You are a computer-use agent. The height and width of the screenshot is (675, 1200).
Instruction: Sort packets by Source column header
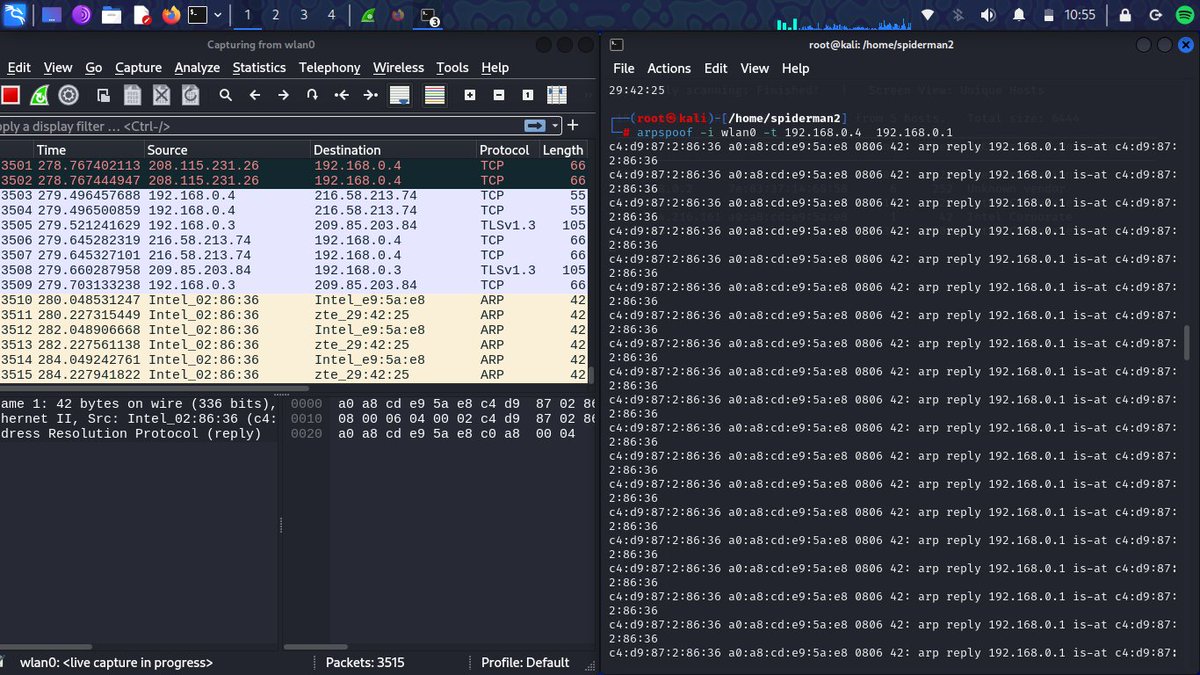227,150
